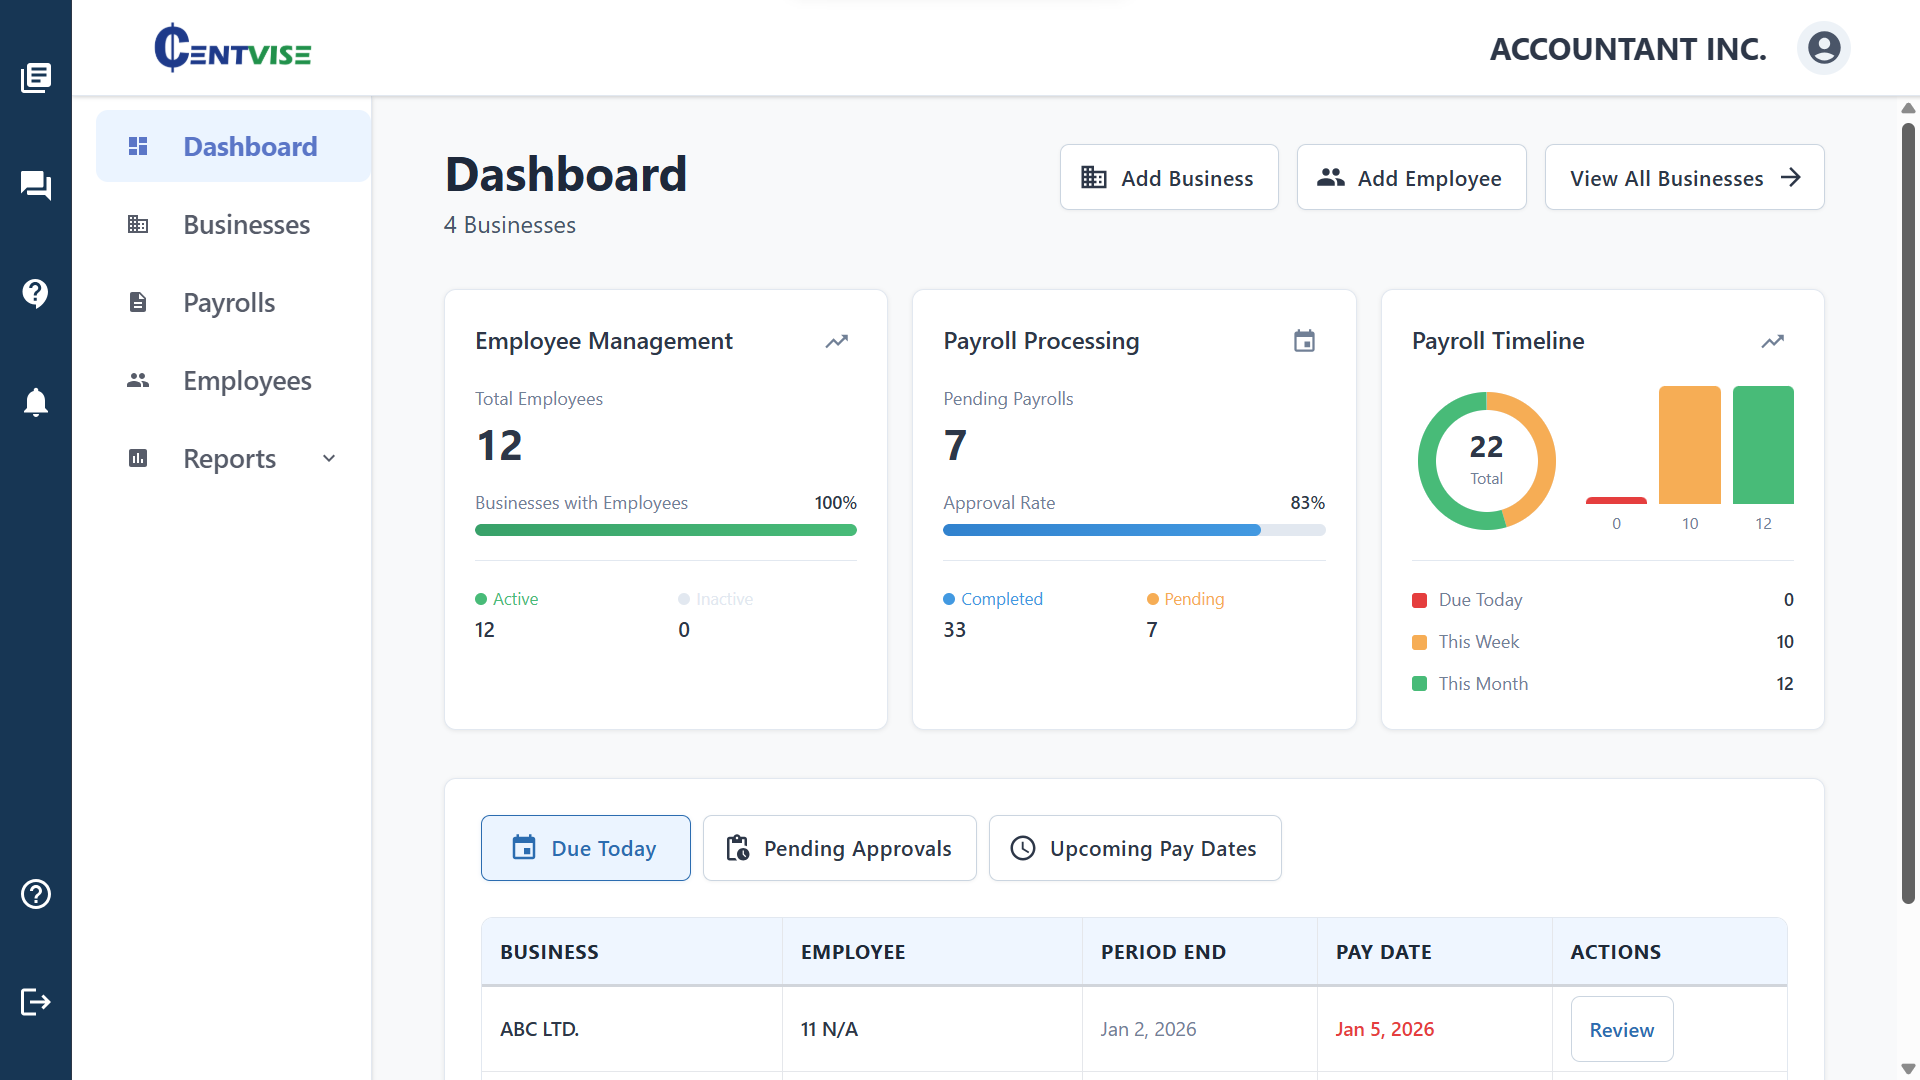Click the Approval Rate progress bar
Viewport: 1920px width, 1080px height.
click(1133, 530)
